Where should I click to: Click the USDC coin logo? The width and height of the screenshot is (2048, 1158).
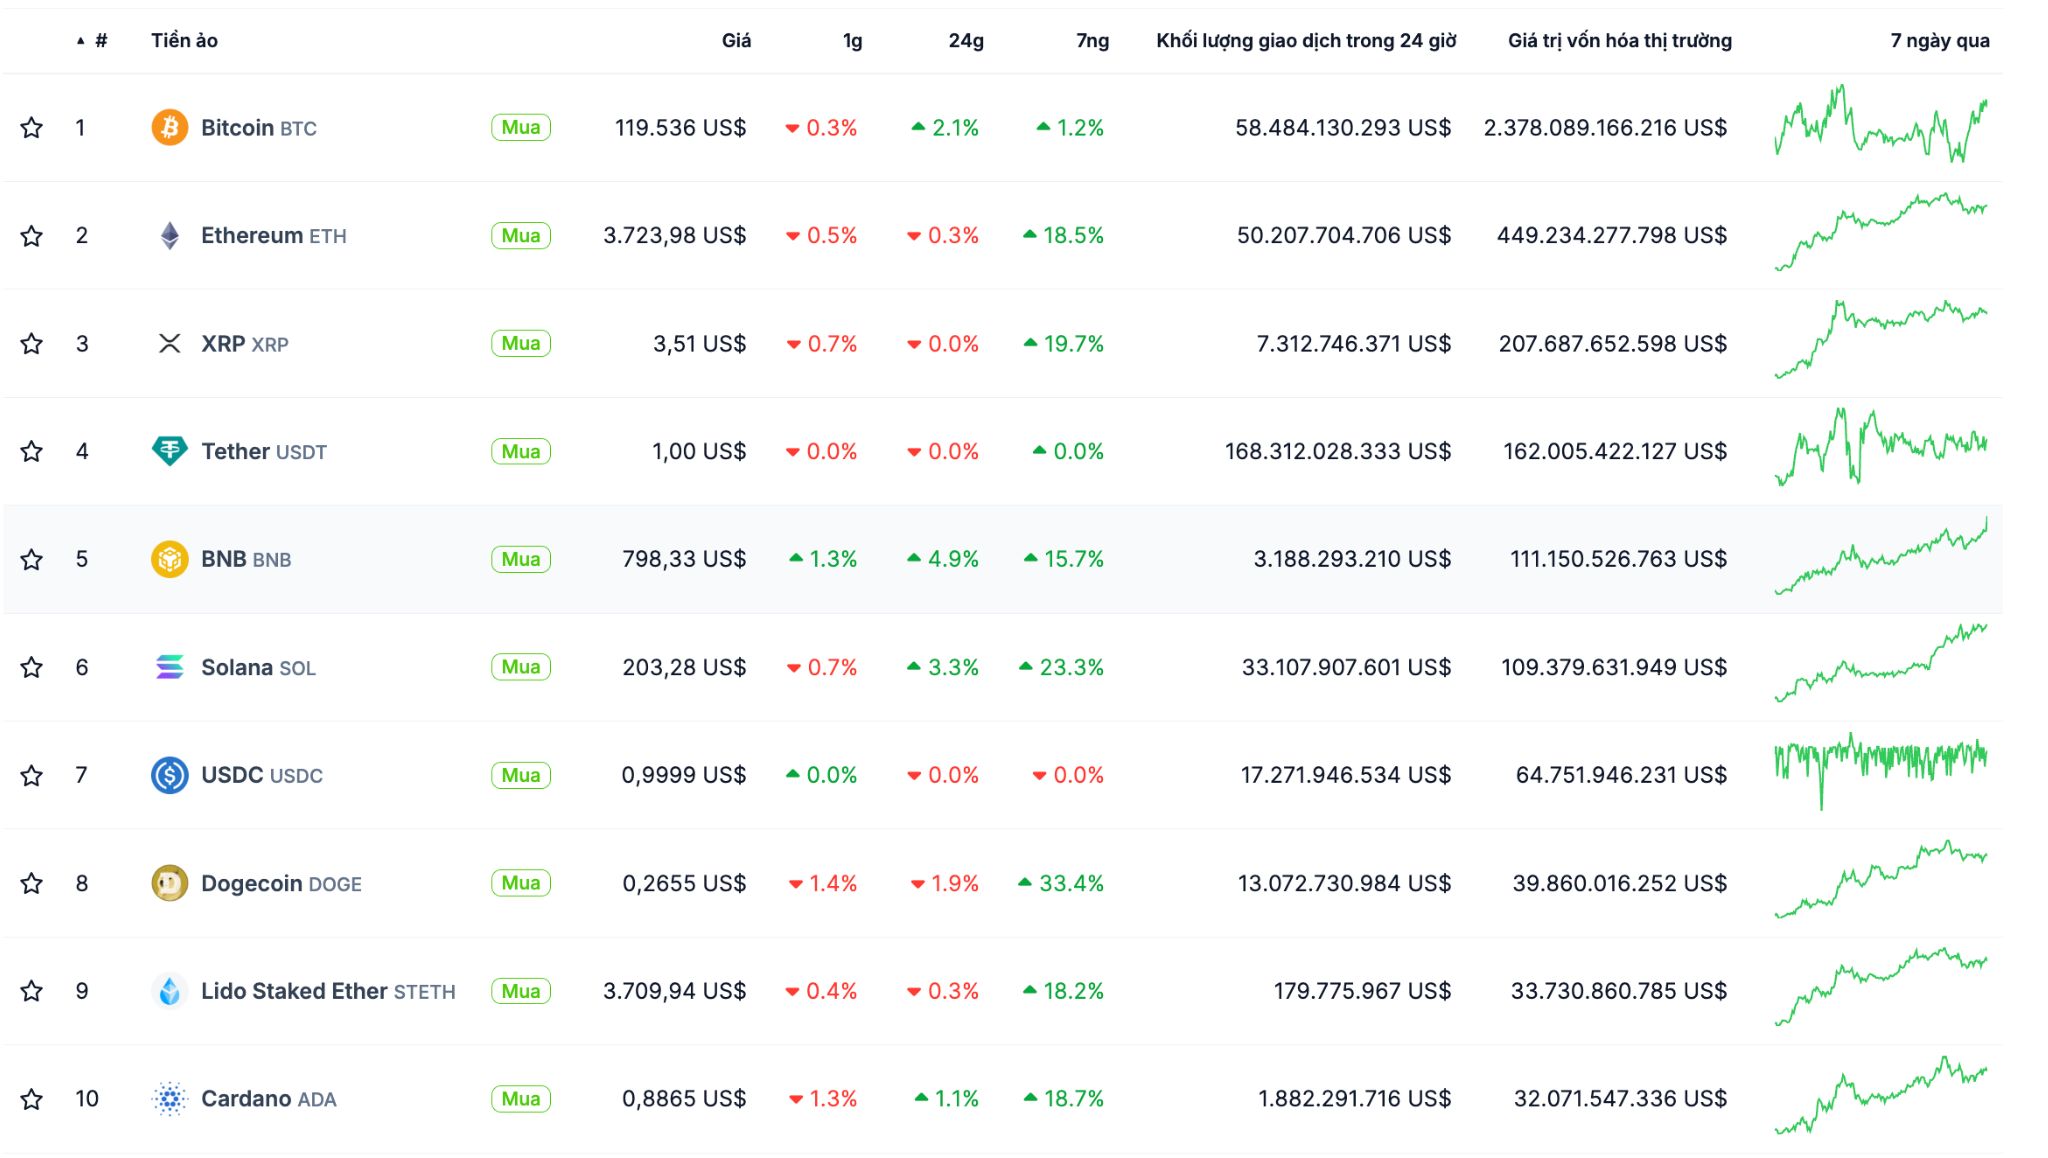170,775
